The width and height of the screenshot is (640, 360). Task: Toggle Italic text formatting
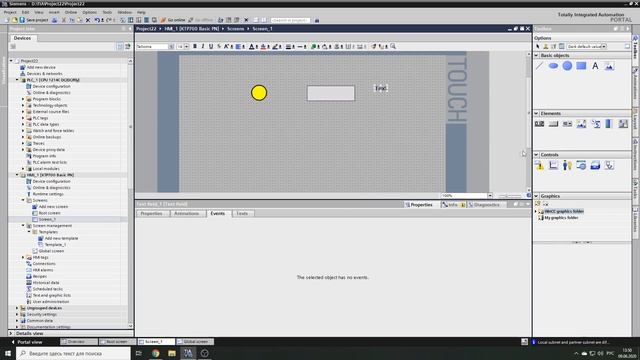click(x=203, y=46)
